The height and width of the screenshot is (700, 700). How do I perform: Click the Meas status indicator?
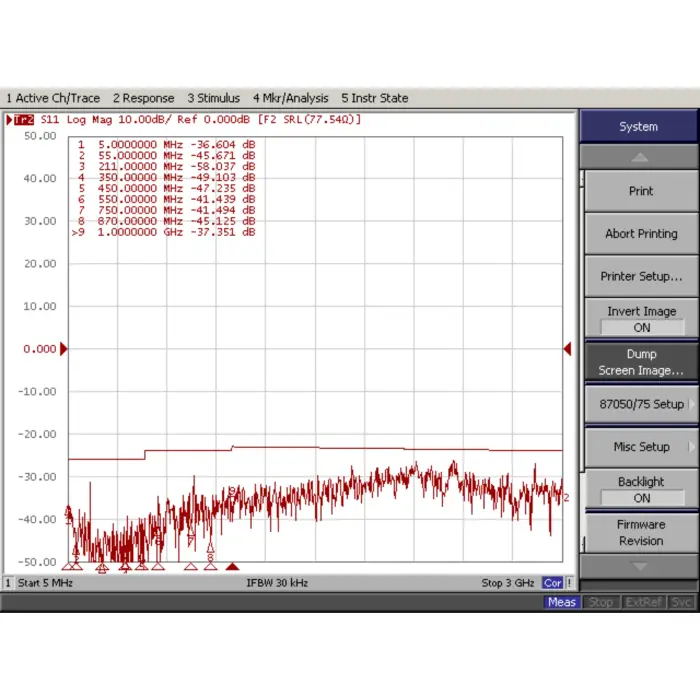pos(562,602)
